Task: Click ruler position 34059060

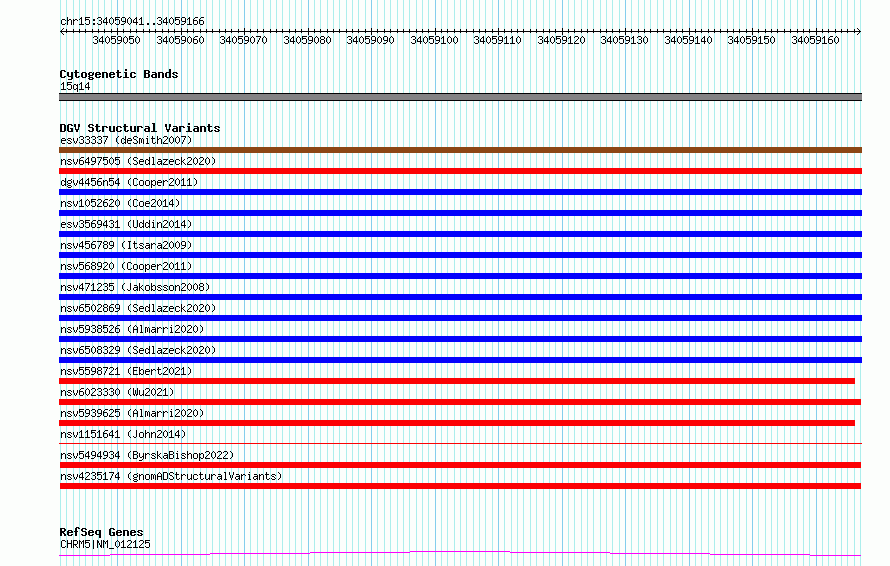Action: pos(180,40)
